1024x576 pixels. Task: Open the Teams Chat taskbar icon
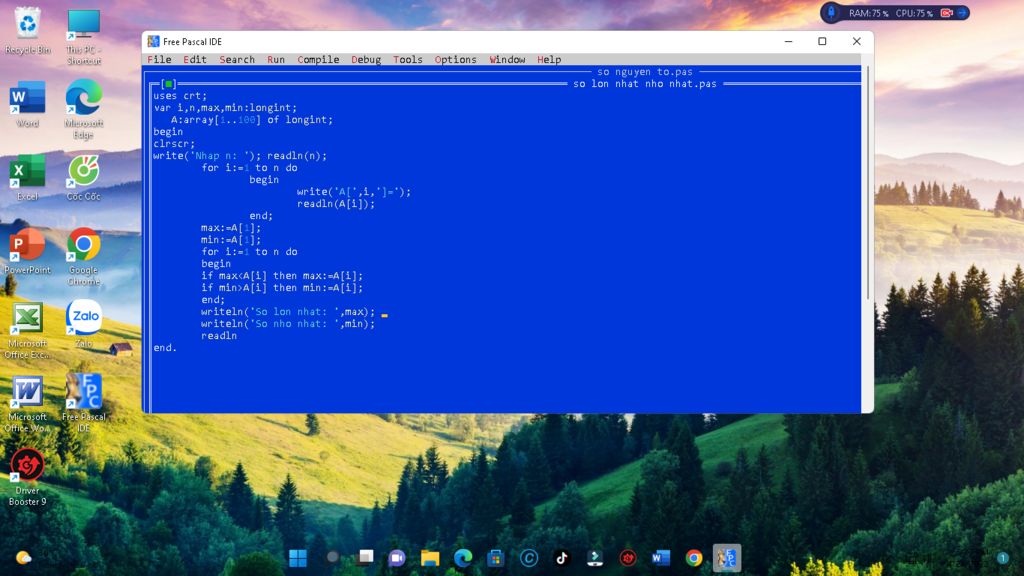coord(396,558)
